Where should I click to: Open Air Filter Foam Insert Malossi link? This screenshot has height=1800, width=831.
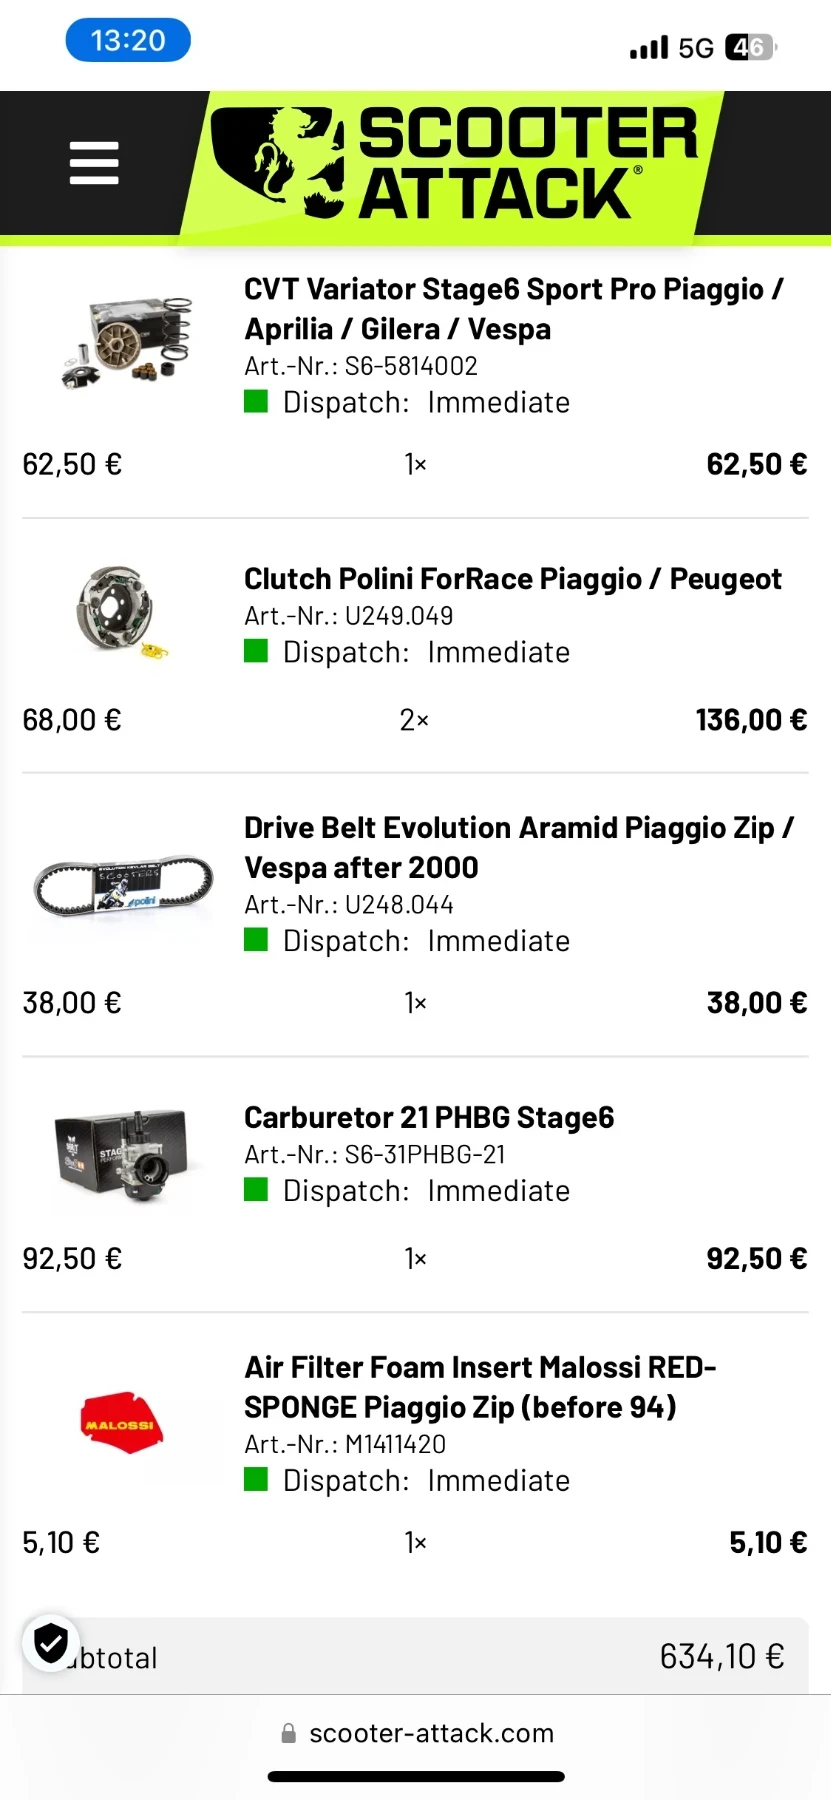click(480, 1387)
